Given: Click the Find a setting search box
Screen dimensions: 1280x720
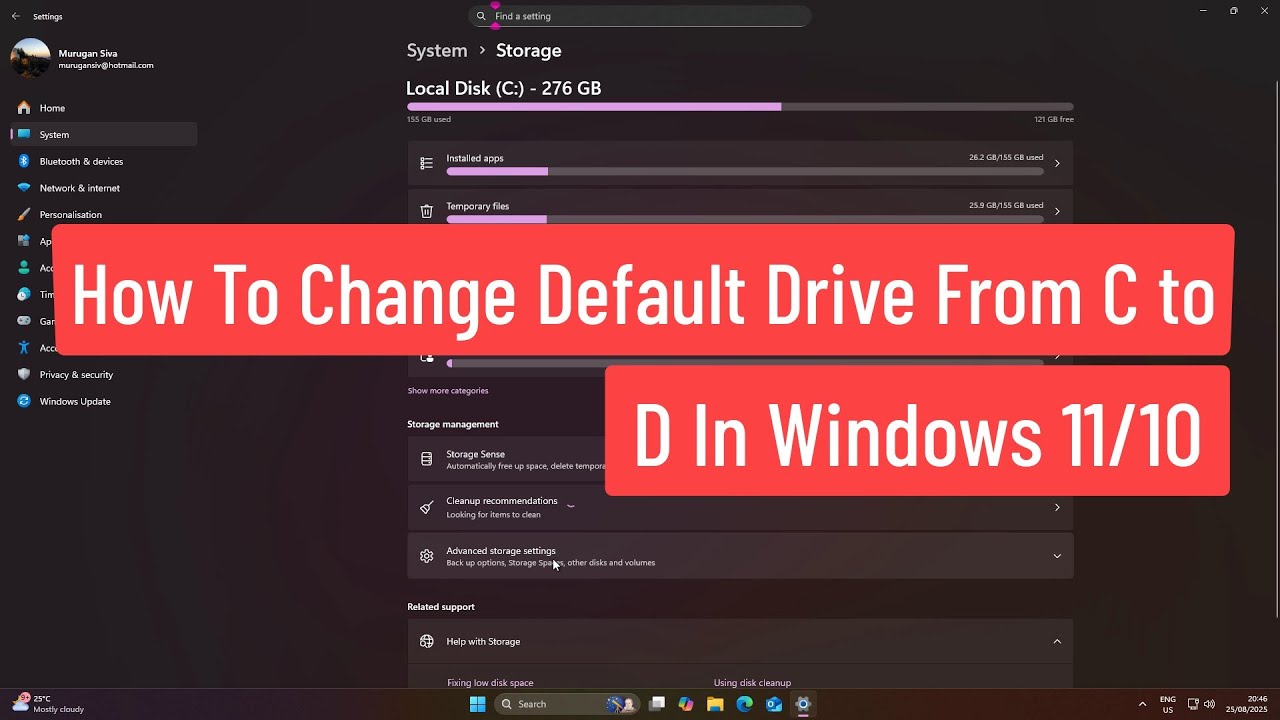Looking at the screenshot, I should click(x=640, y=16).
